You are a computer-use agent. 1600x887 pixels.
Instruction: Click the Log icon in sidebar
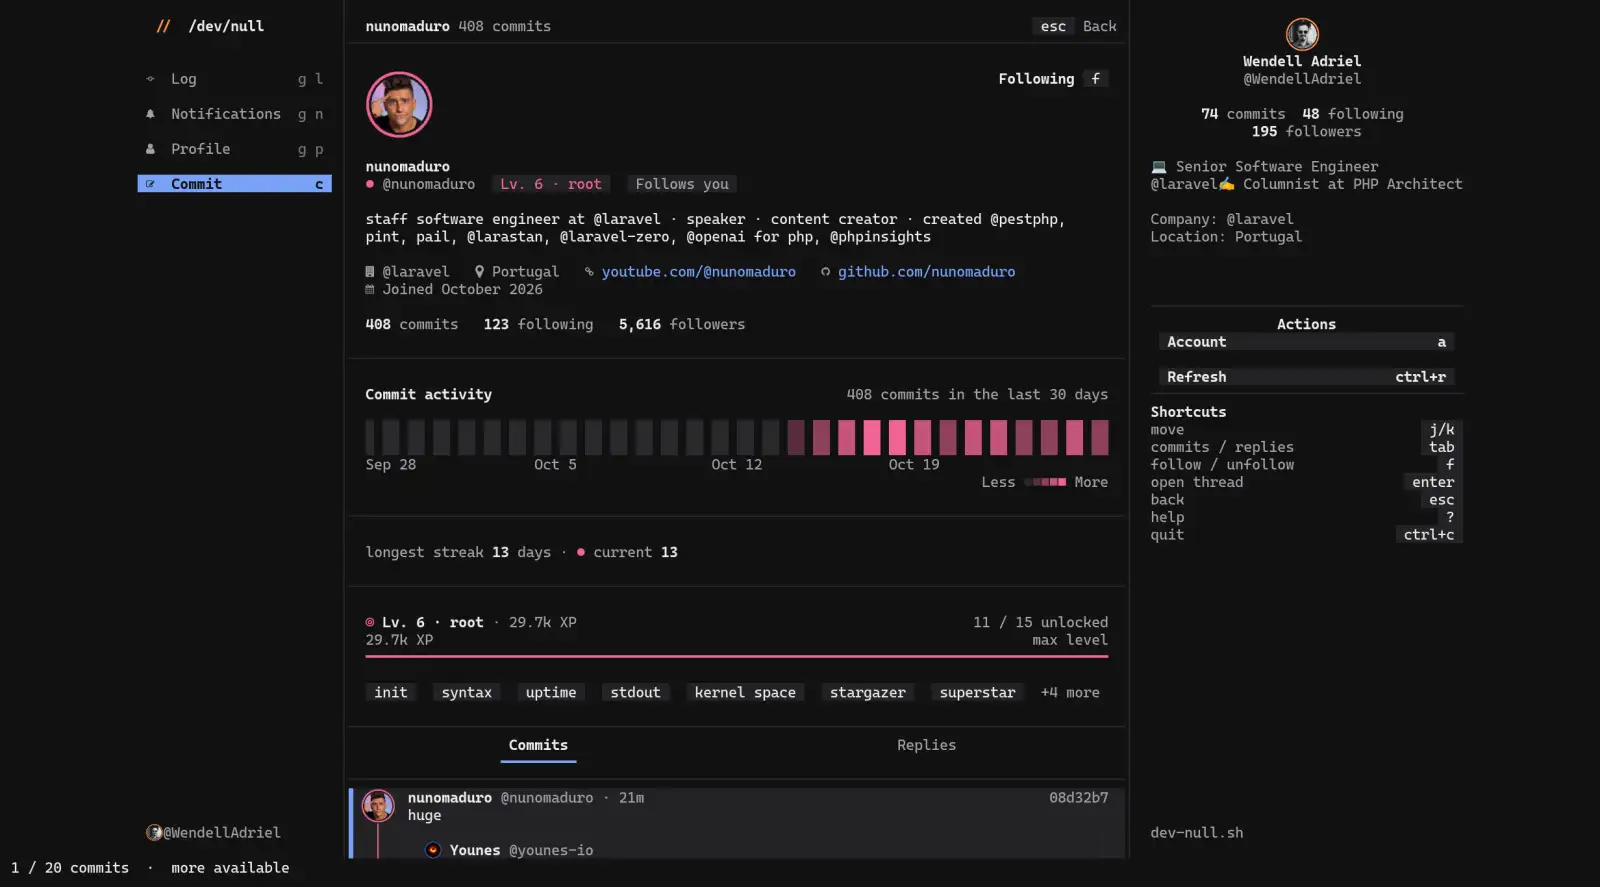[150, 79]
